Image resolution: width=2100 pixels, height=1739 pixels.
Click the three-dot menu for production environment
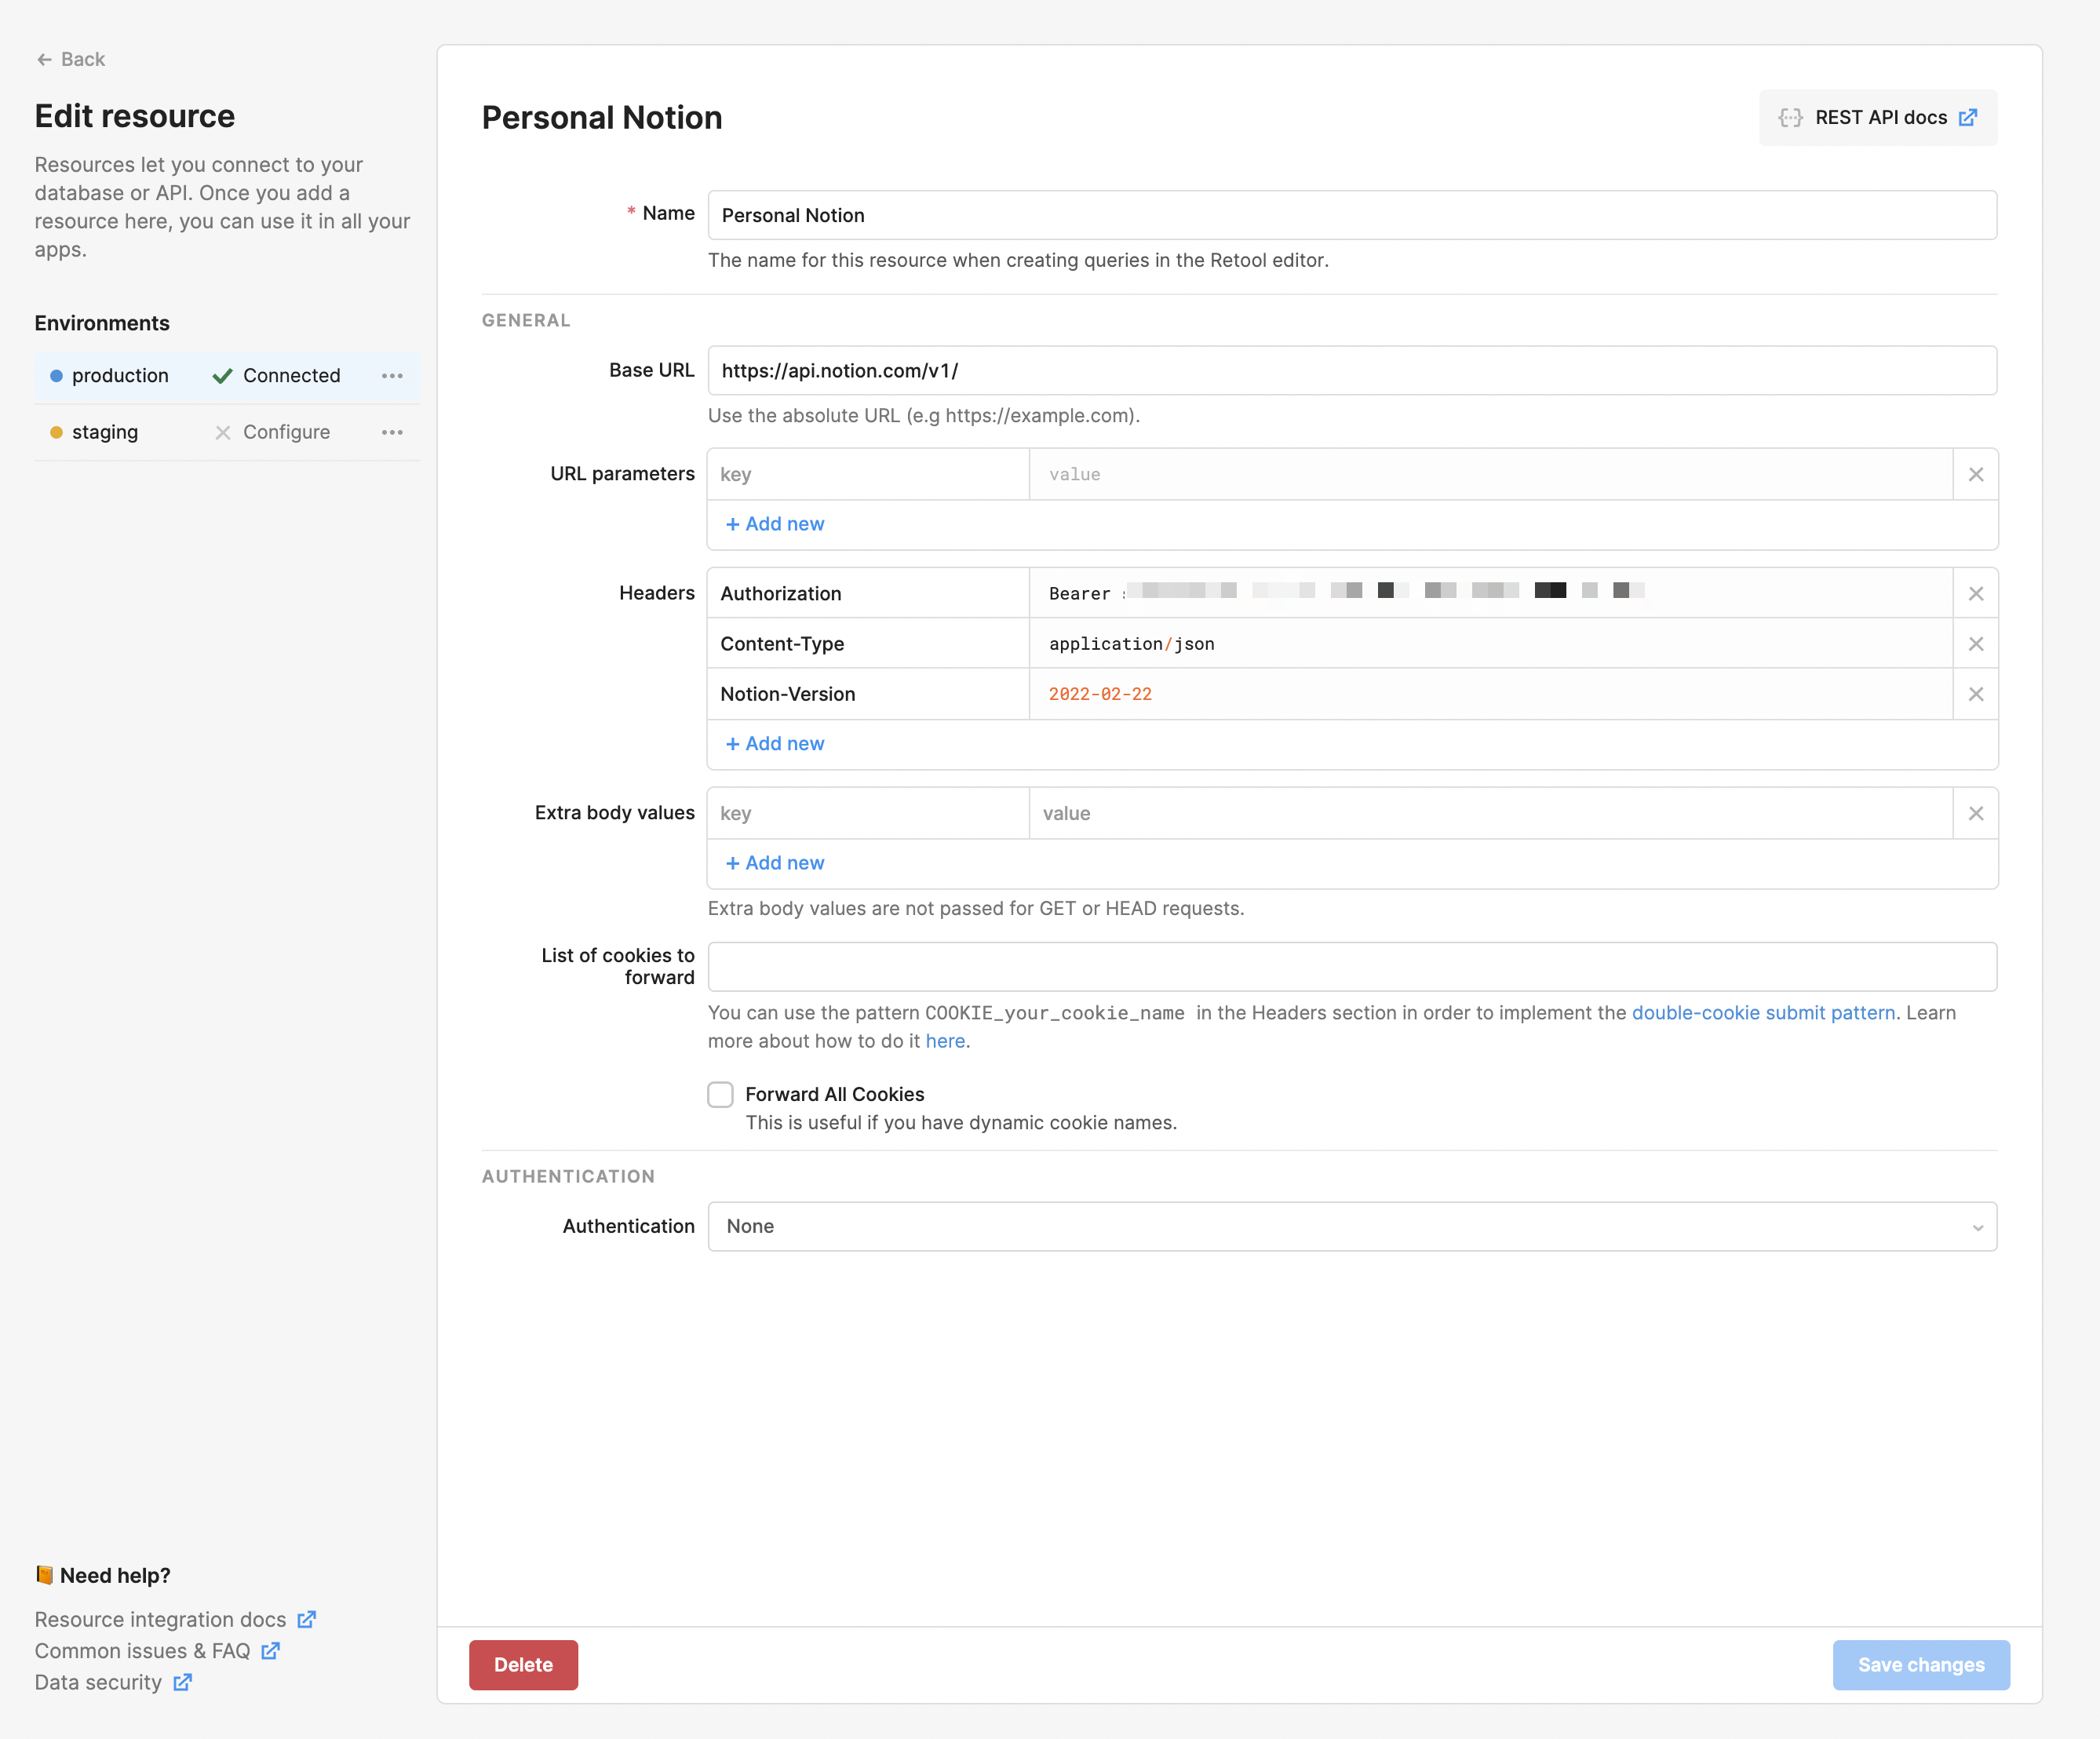392,377
